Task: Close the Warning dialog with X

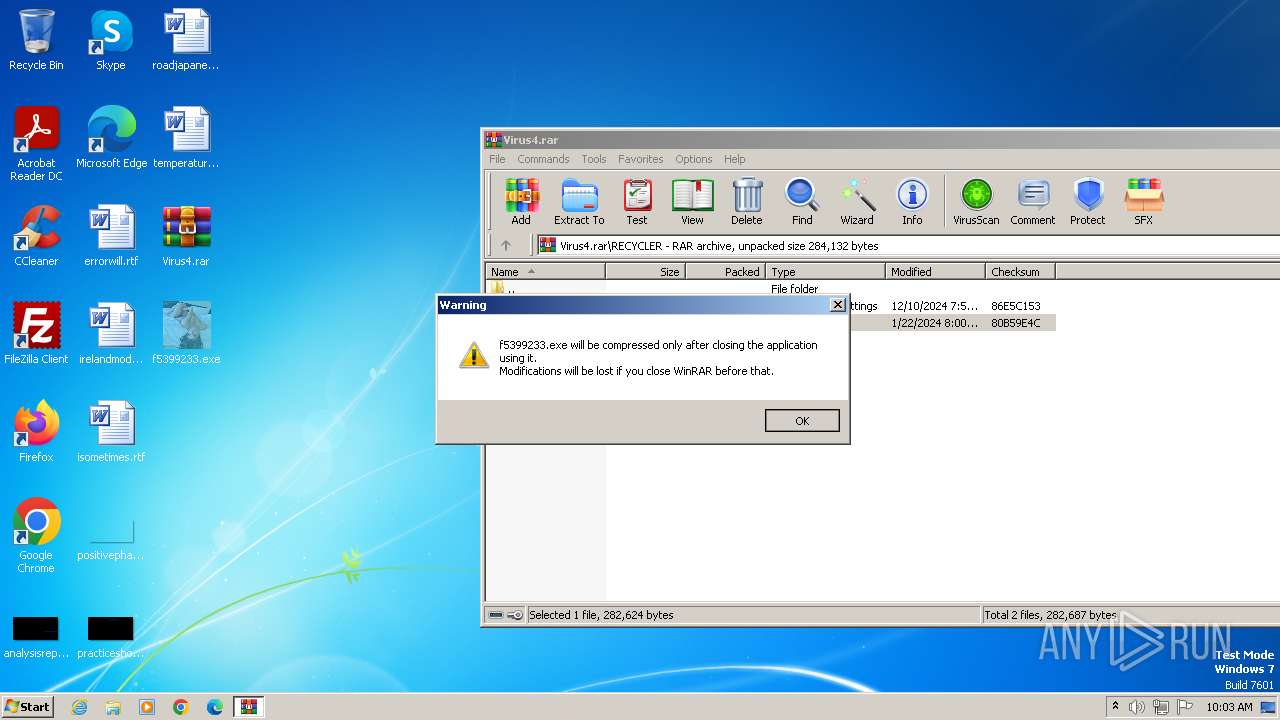Action: pyautogui.click(x=838, y=305)
